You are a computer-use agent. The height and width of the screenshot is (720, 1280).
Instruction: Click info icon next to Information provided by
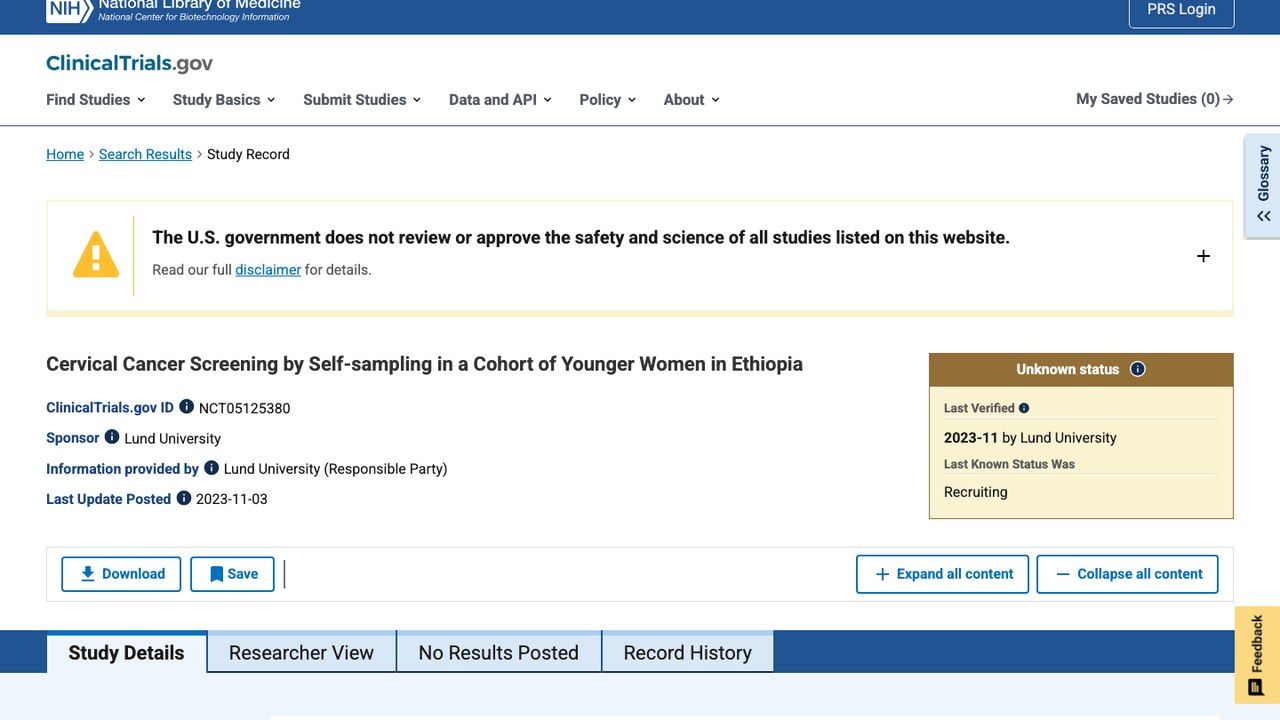coord(211,467)
